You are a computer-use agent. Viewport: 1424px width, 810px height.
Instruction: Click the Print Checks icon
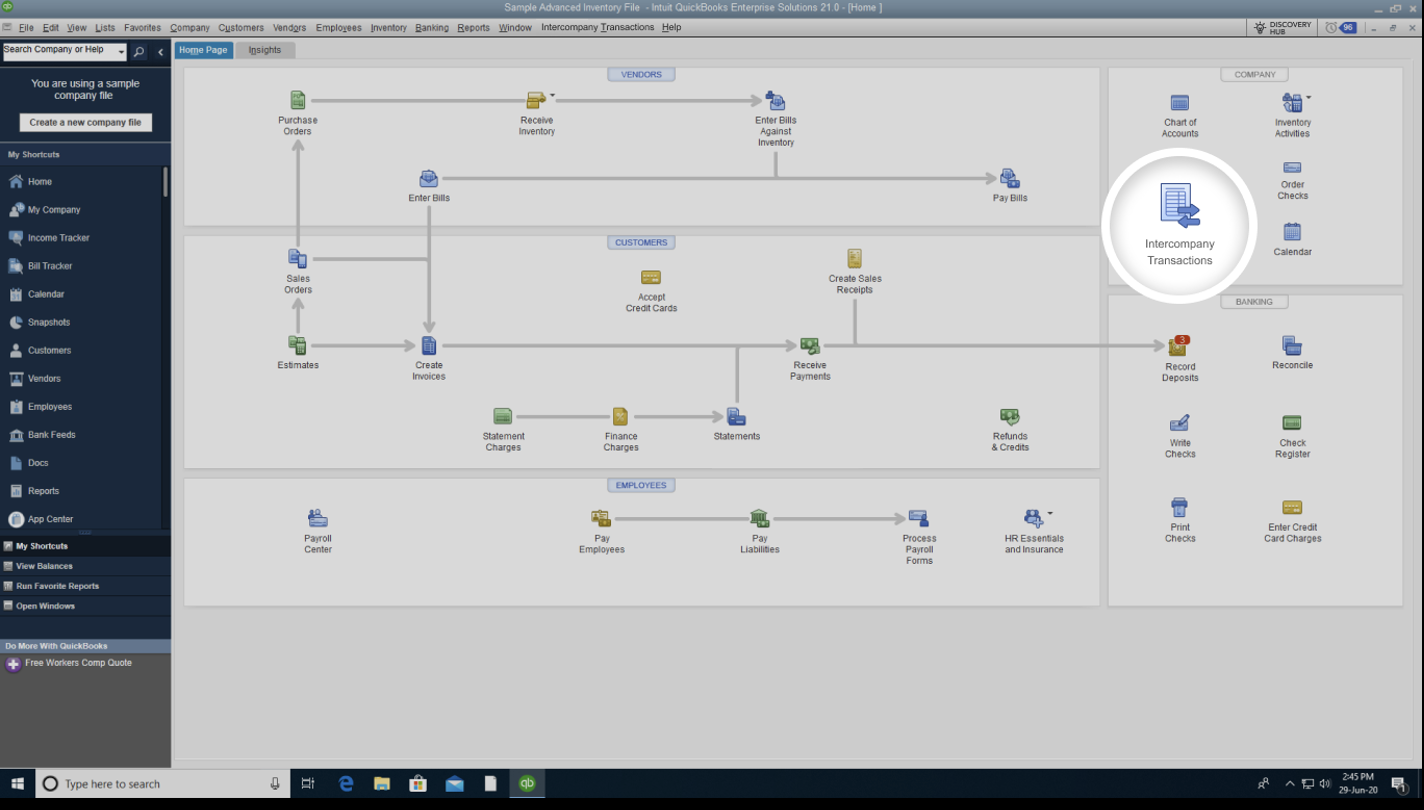[1180, 507]
